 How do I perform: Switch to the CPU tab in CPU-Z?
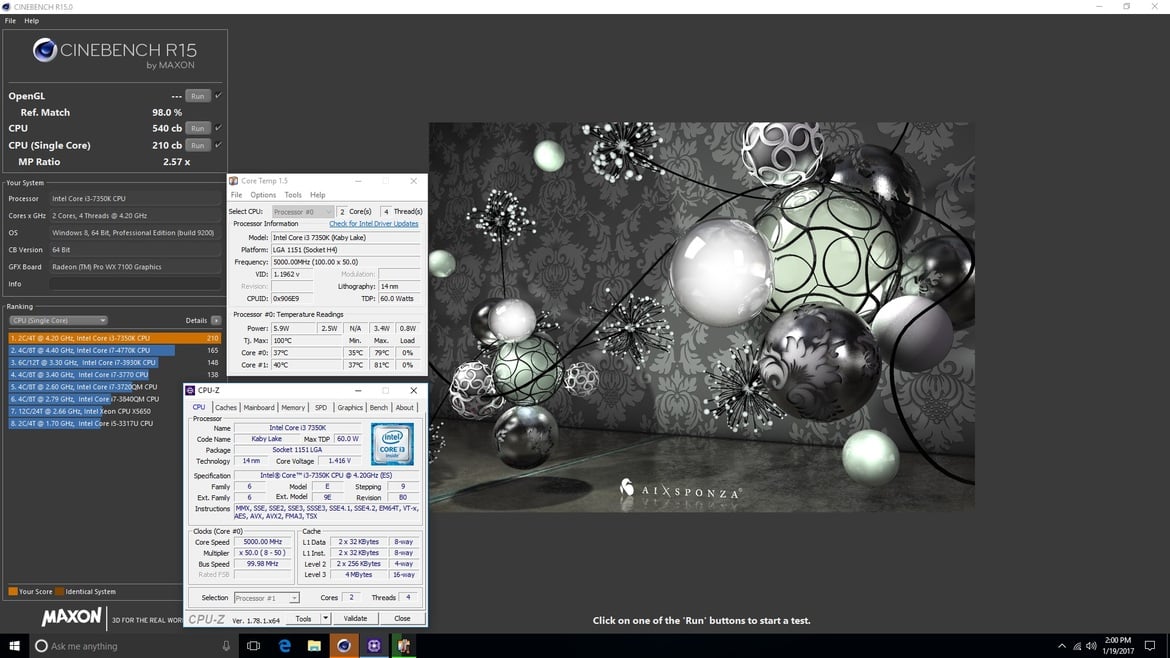(x=198, y=407)
